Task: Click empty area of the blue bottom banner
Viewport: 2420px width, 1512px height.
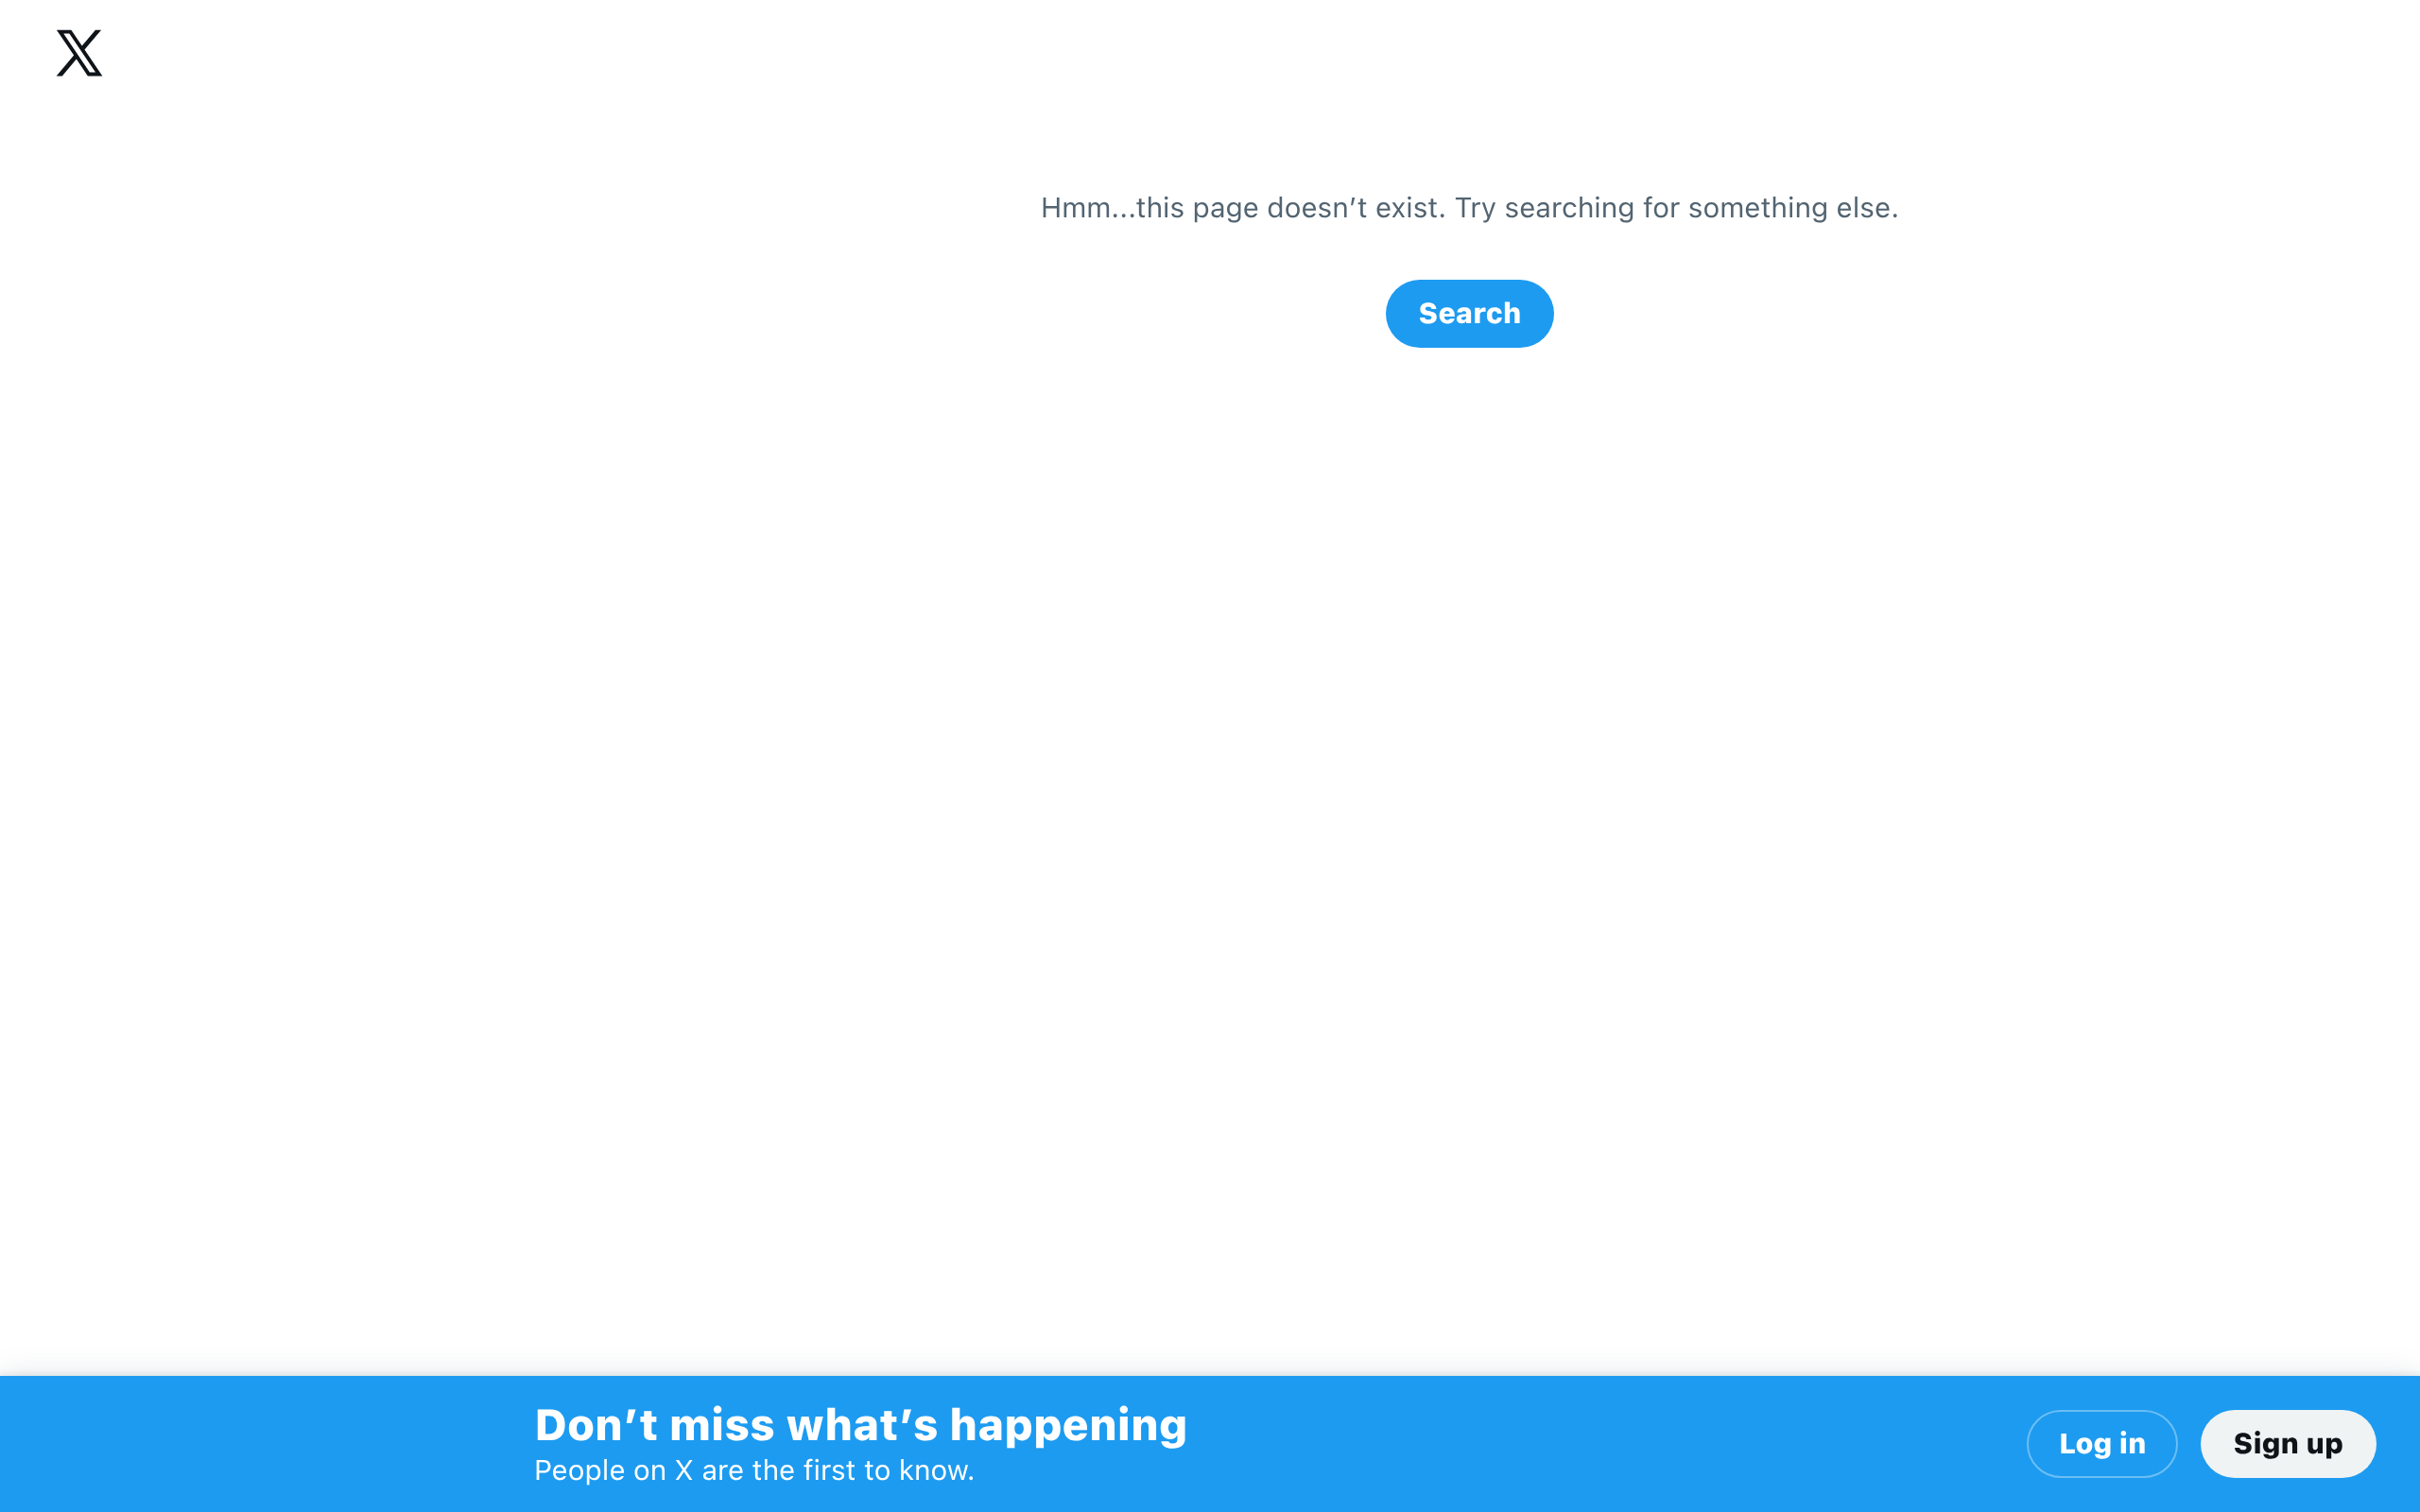Action: 1600,1443
